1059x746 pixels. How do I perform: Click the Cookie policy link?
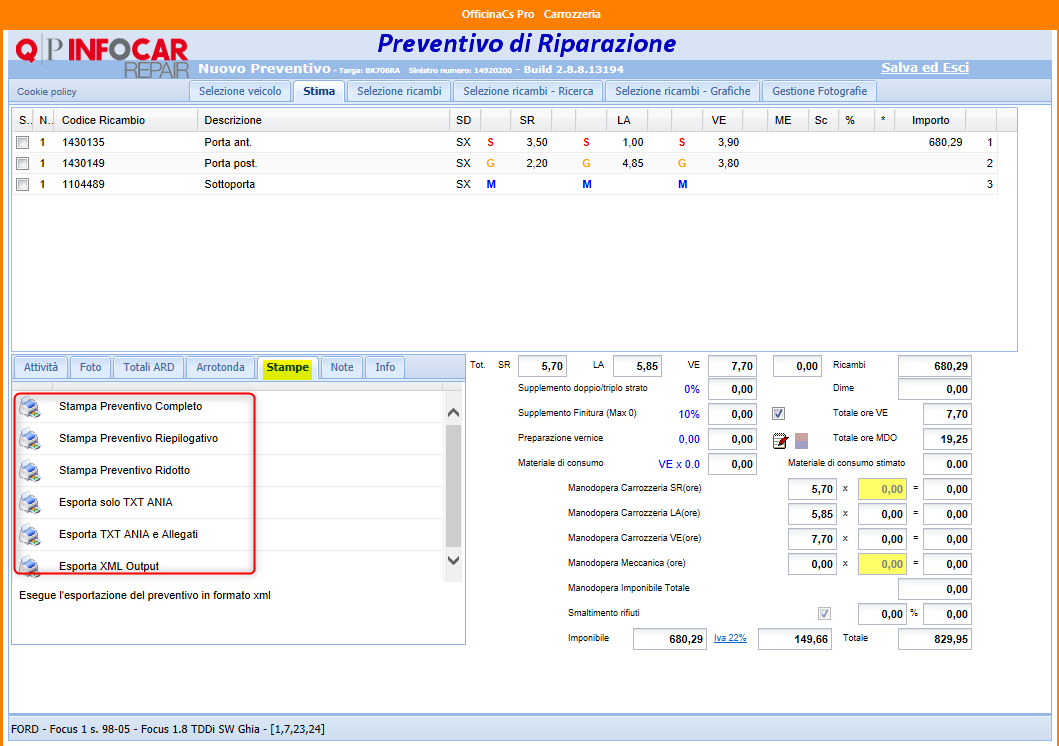tap(47, 92)
